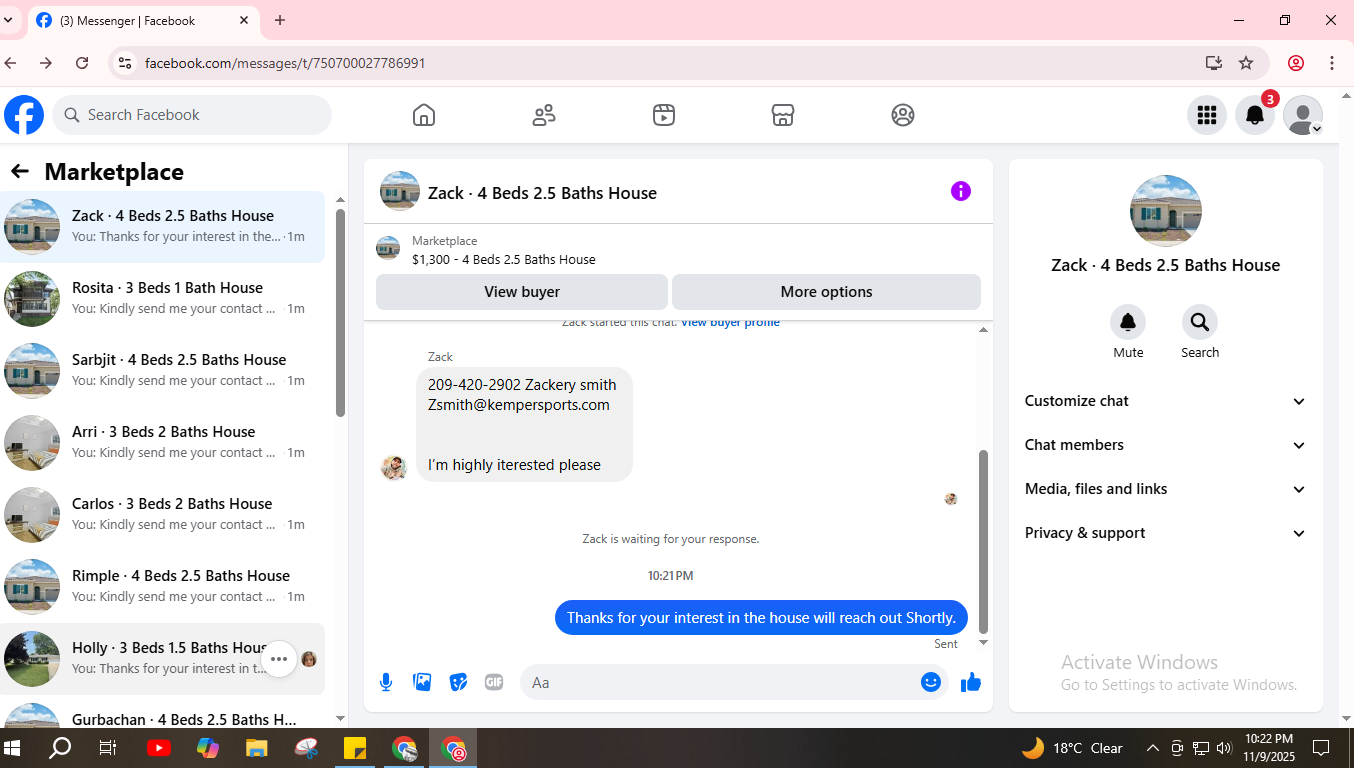Show hidden system tray icons

coord(1152,748)
